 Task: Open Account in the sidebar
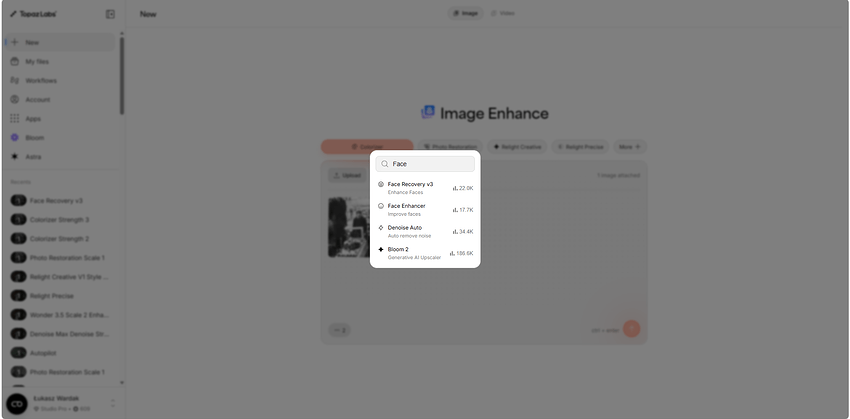tap(60, 100)
